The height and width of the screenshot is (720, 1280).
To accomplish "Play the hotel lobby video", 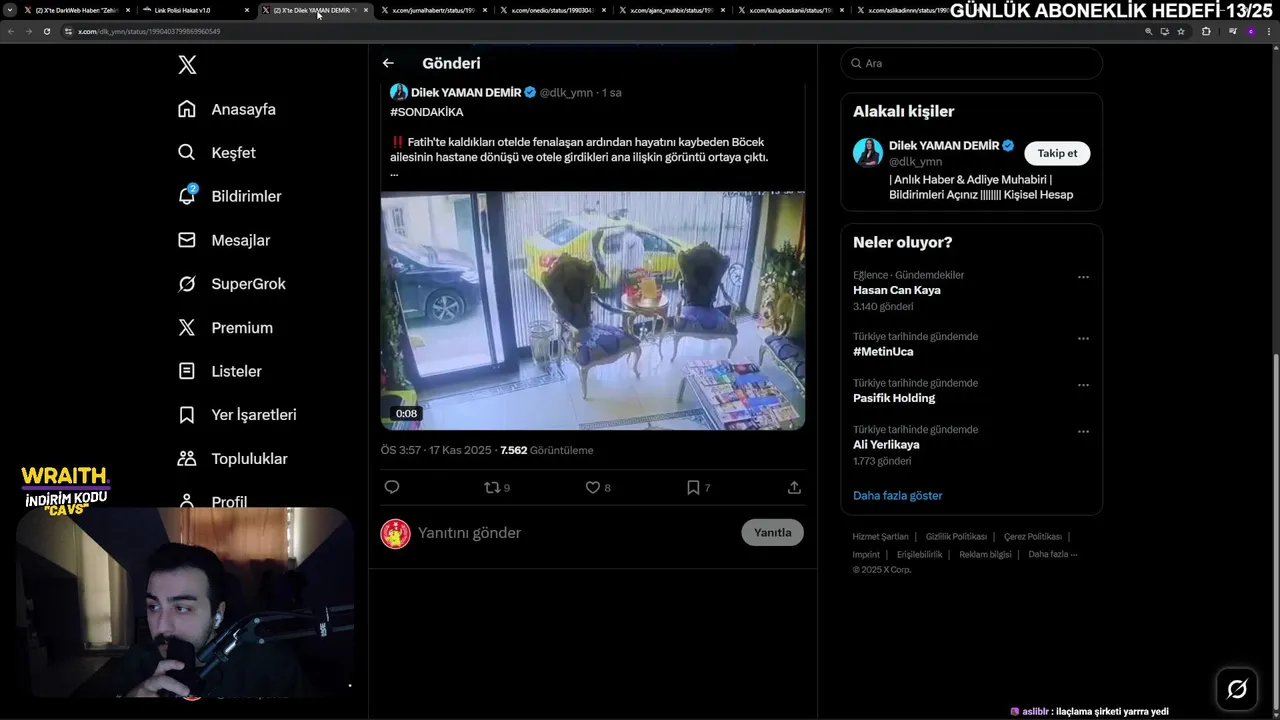I will [x=593, y=311].
